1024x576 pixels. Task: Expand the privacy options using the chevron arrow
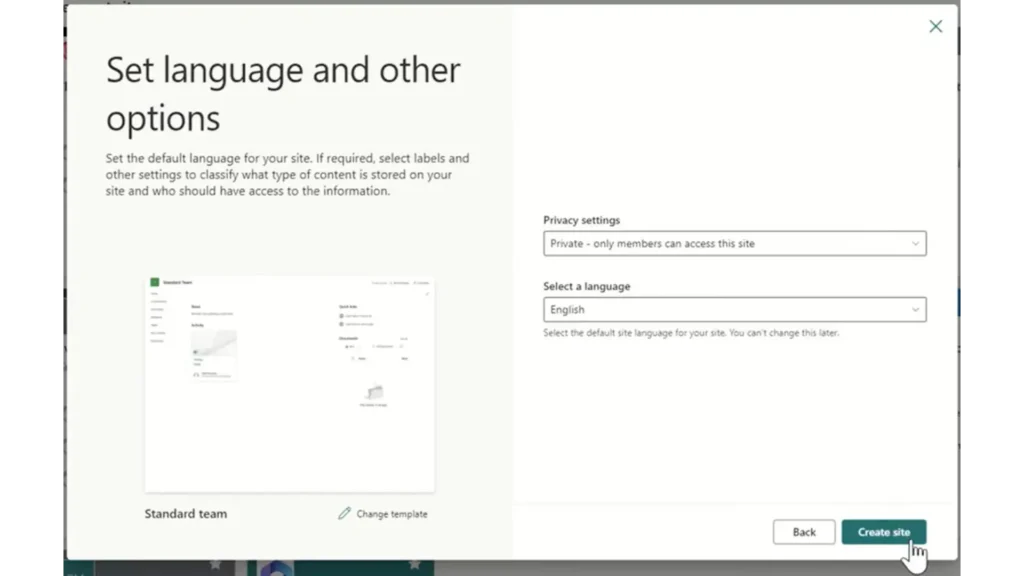(914, 243)
